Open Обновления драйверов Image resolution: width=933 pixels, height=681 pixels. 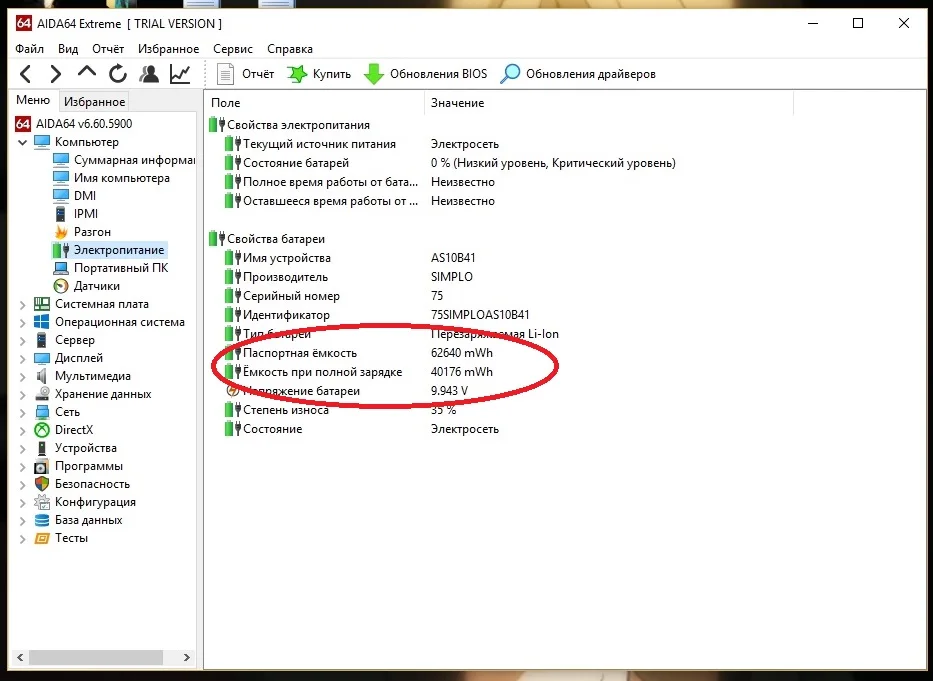tap(577, 74)
